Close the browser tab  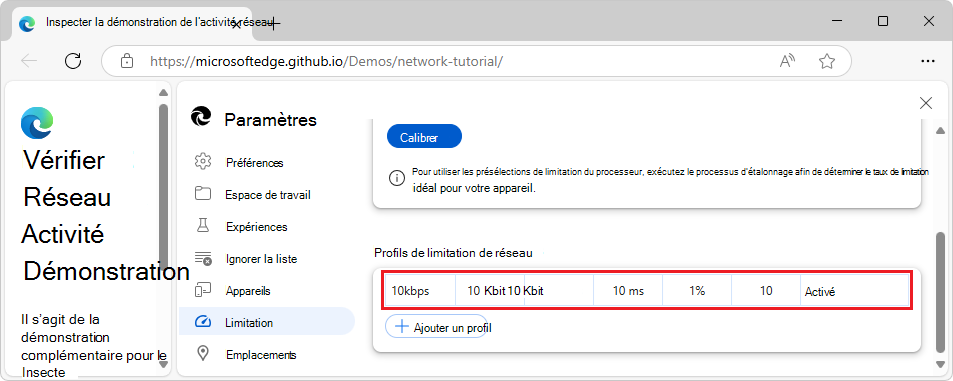(236, 24)
